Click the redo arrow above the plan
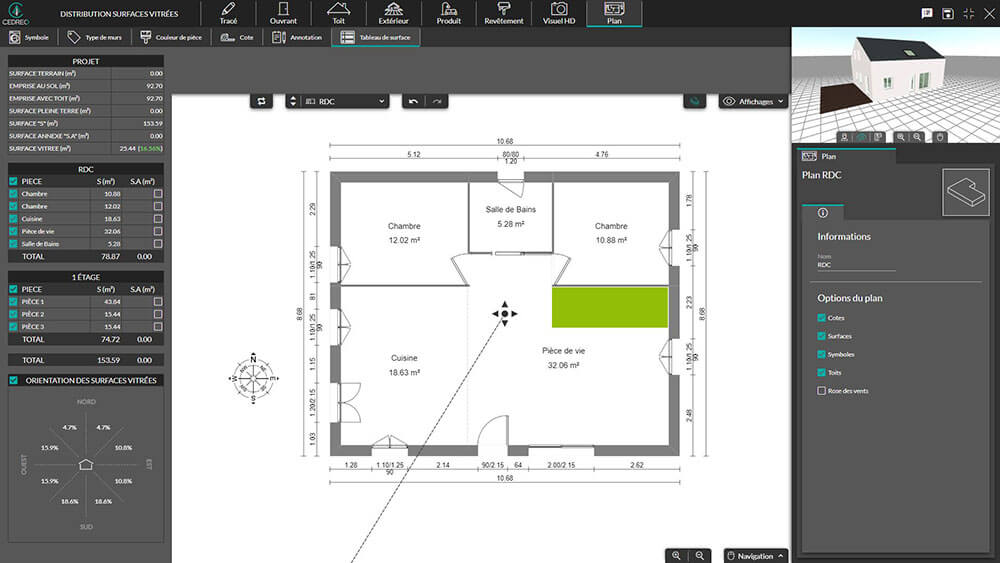 pyautogui.click(x=437, y=101)
